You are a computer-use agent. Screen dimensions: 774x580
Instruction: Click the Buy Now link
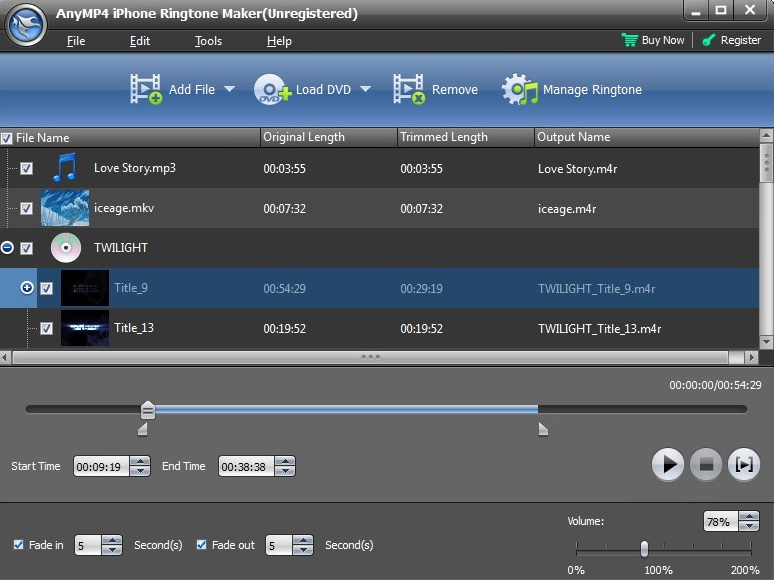[663, 40]
